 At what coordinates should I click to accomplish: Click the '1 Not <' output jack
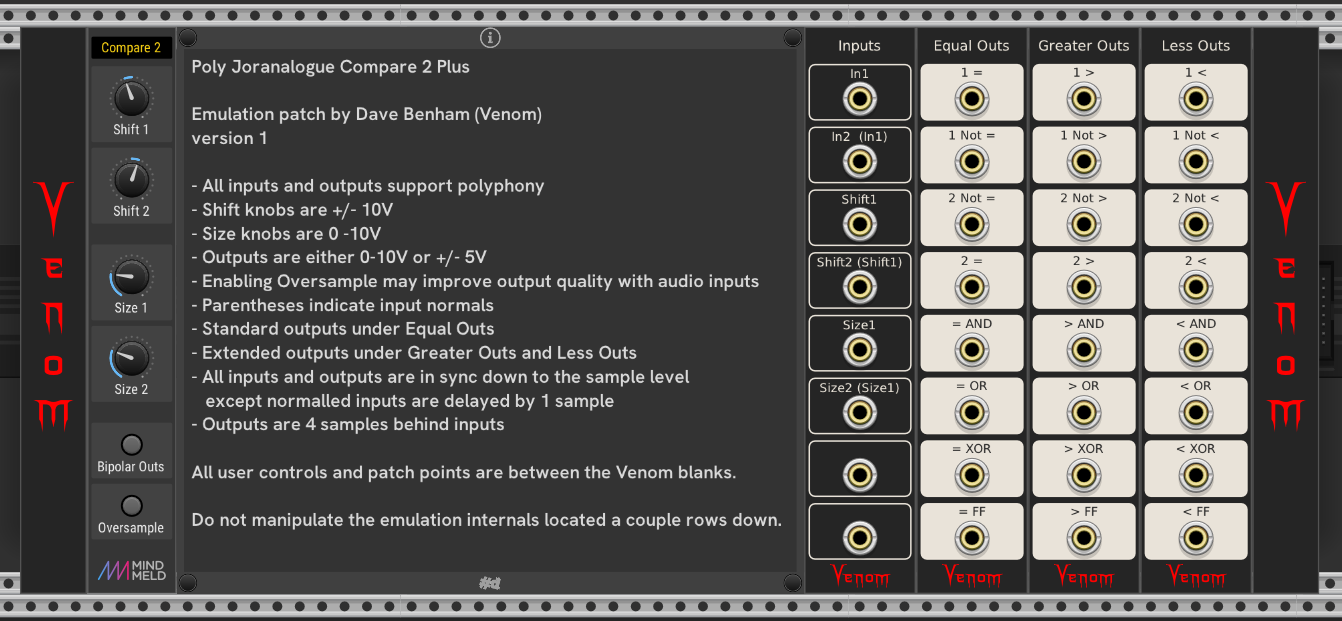point(1195,162)
